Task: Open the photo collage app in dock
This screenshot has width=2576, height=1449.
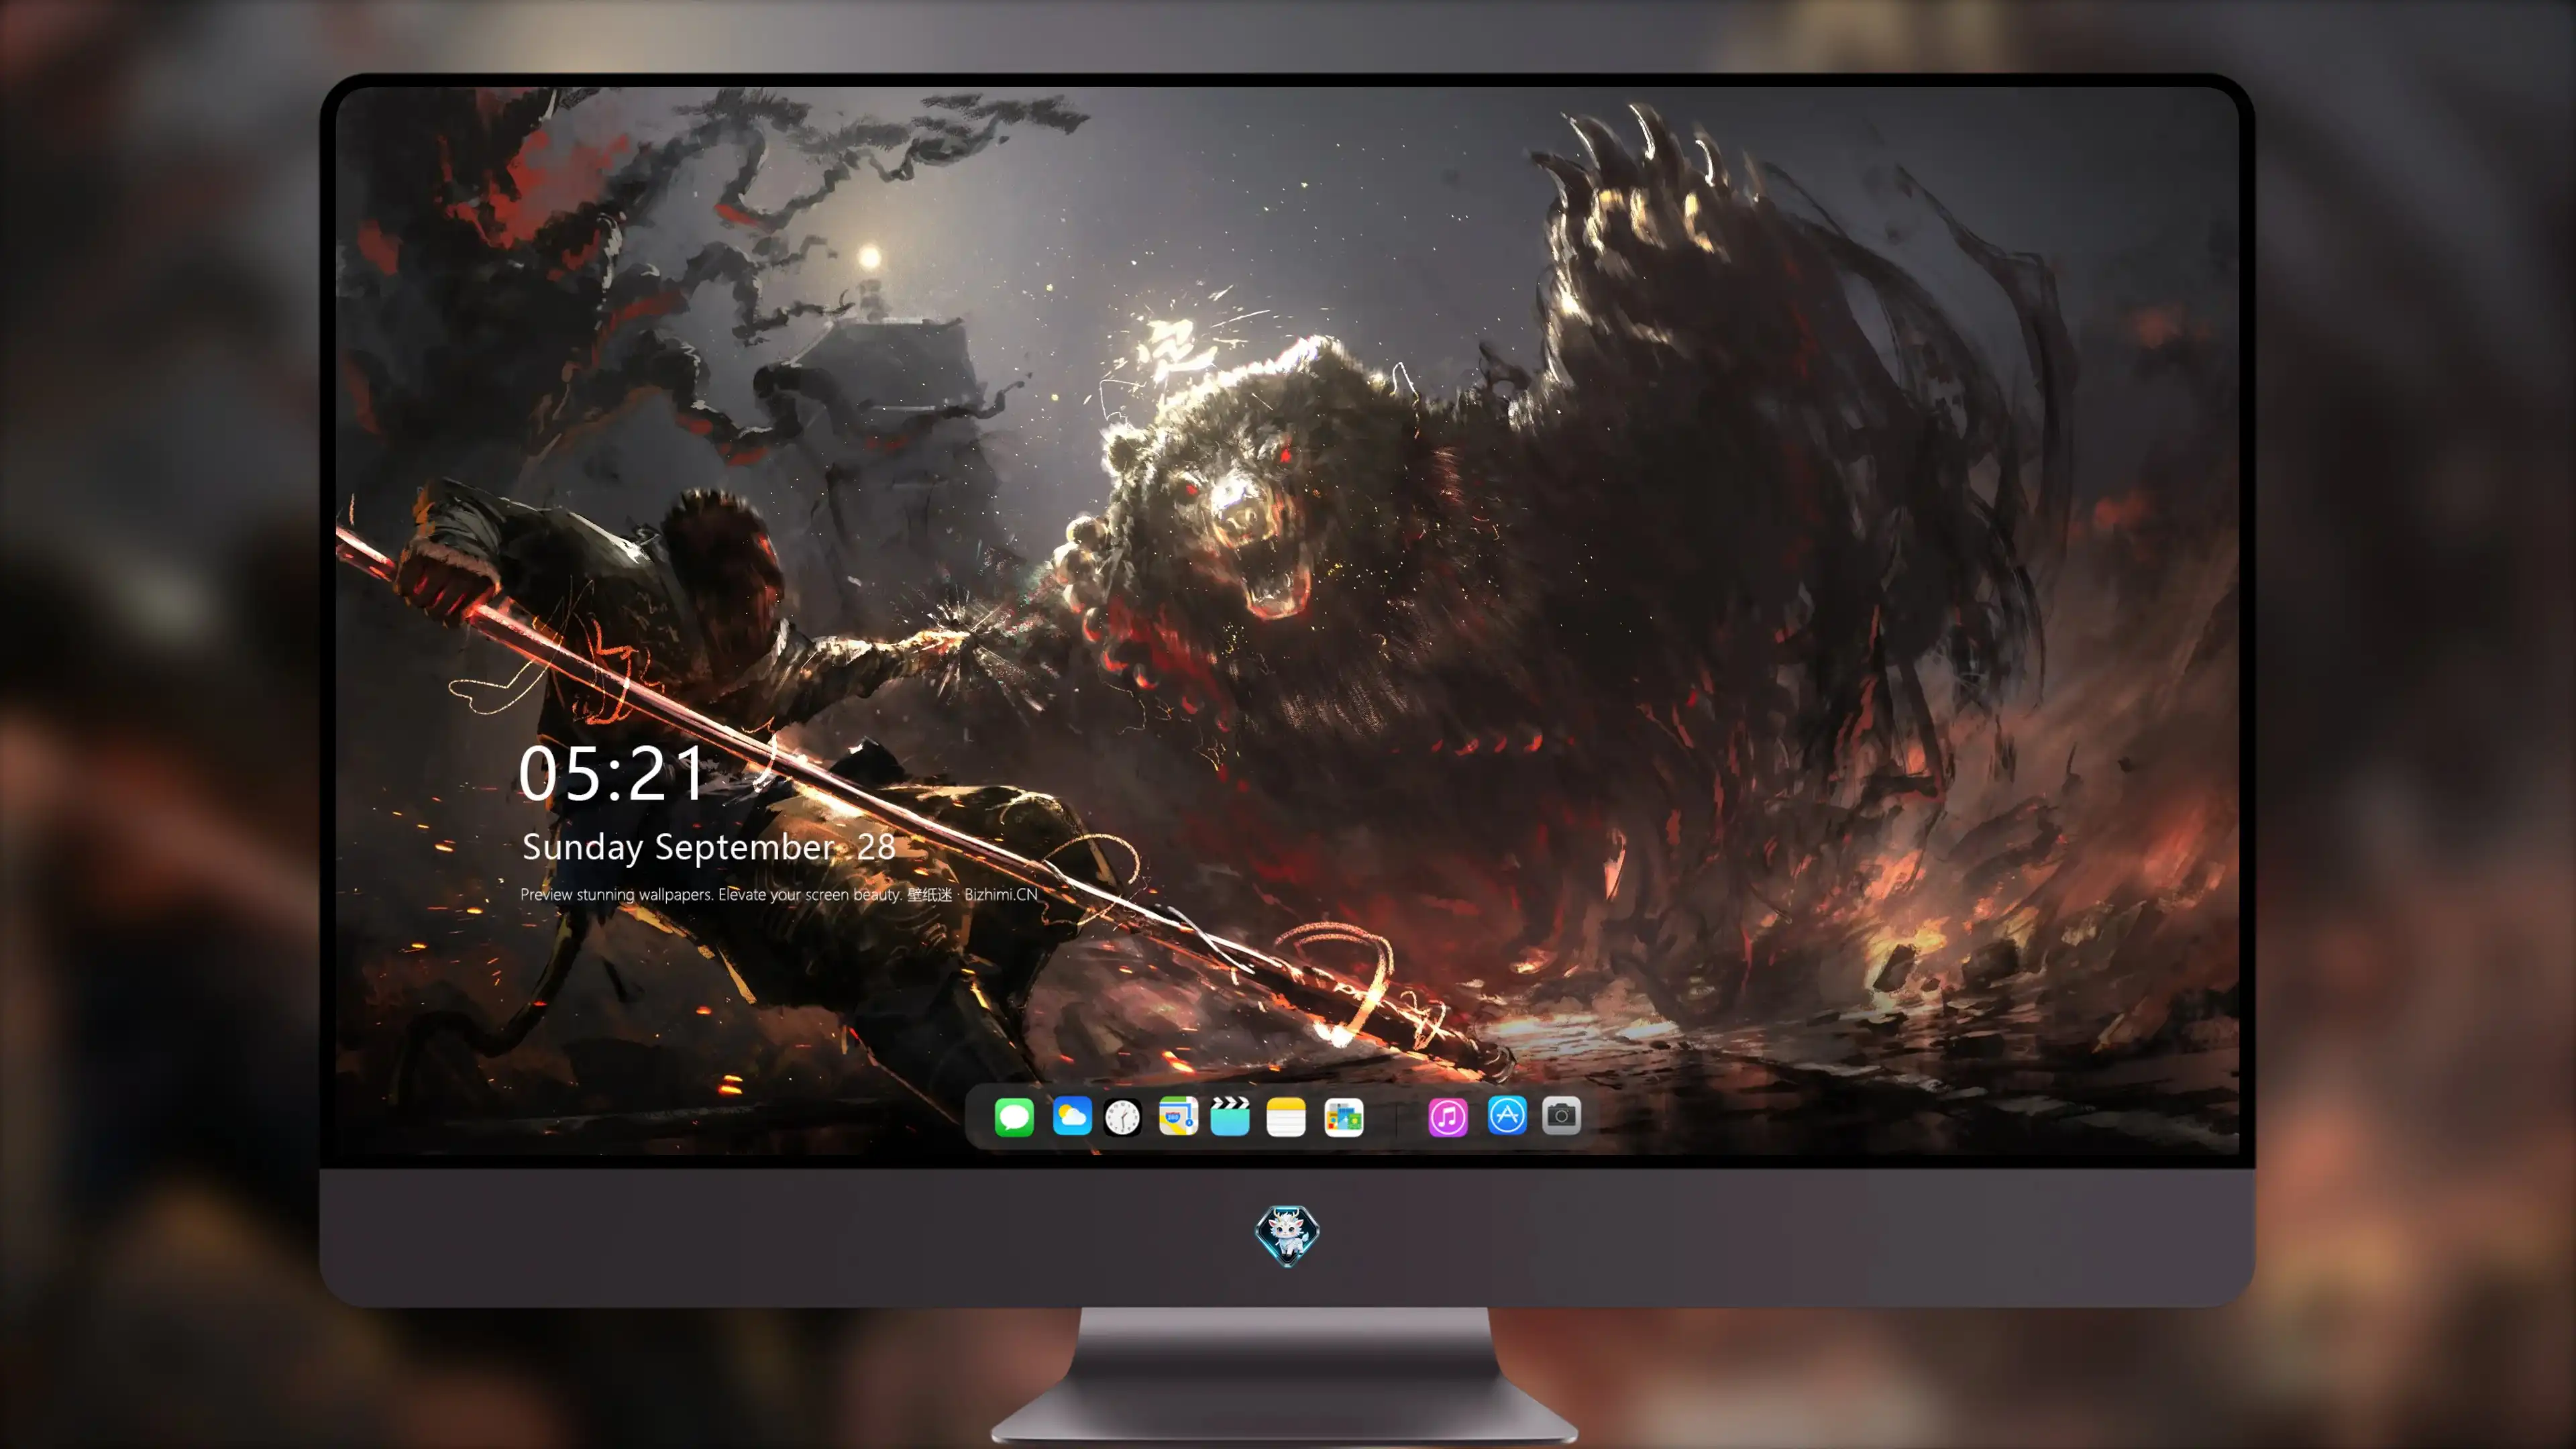Action: point(1344,1116)
